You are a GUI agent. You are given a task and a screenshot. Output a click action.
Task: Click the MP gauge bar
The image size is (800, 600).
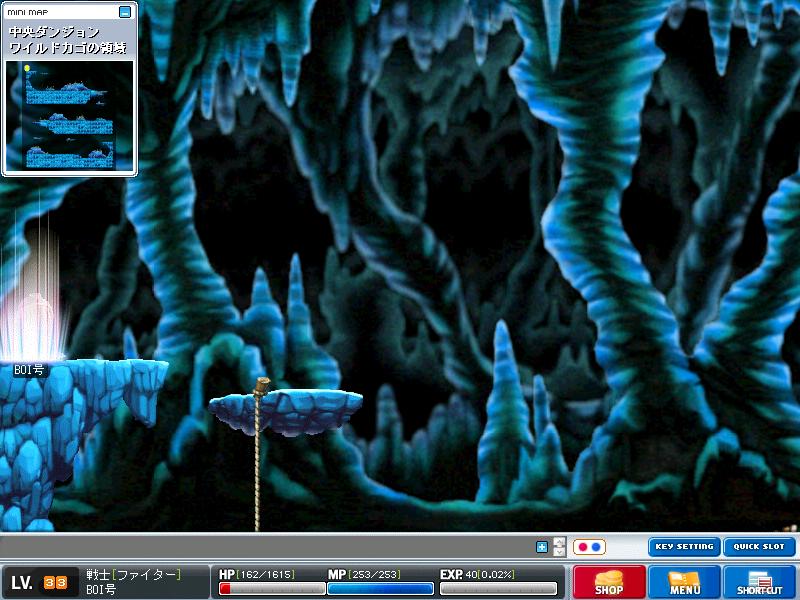(x=381, y=589)
